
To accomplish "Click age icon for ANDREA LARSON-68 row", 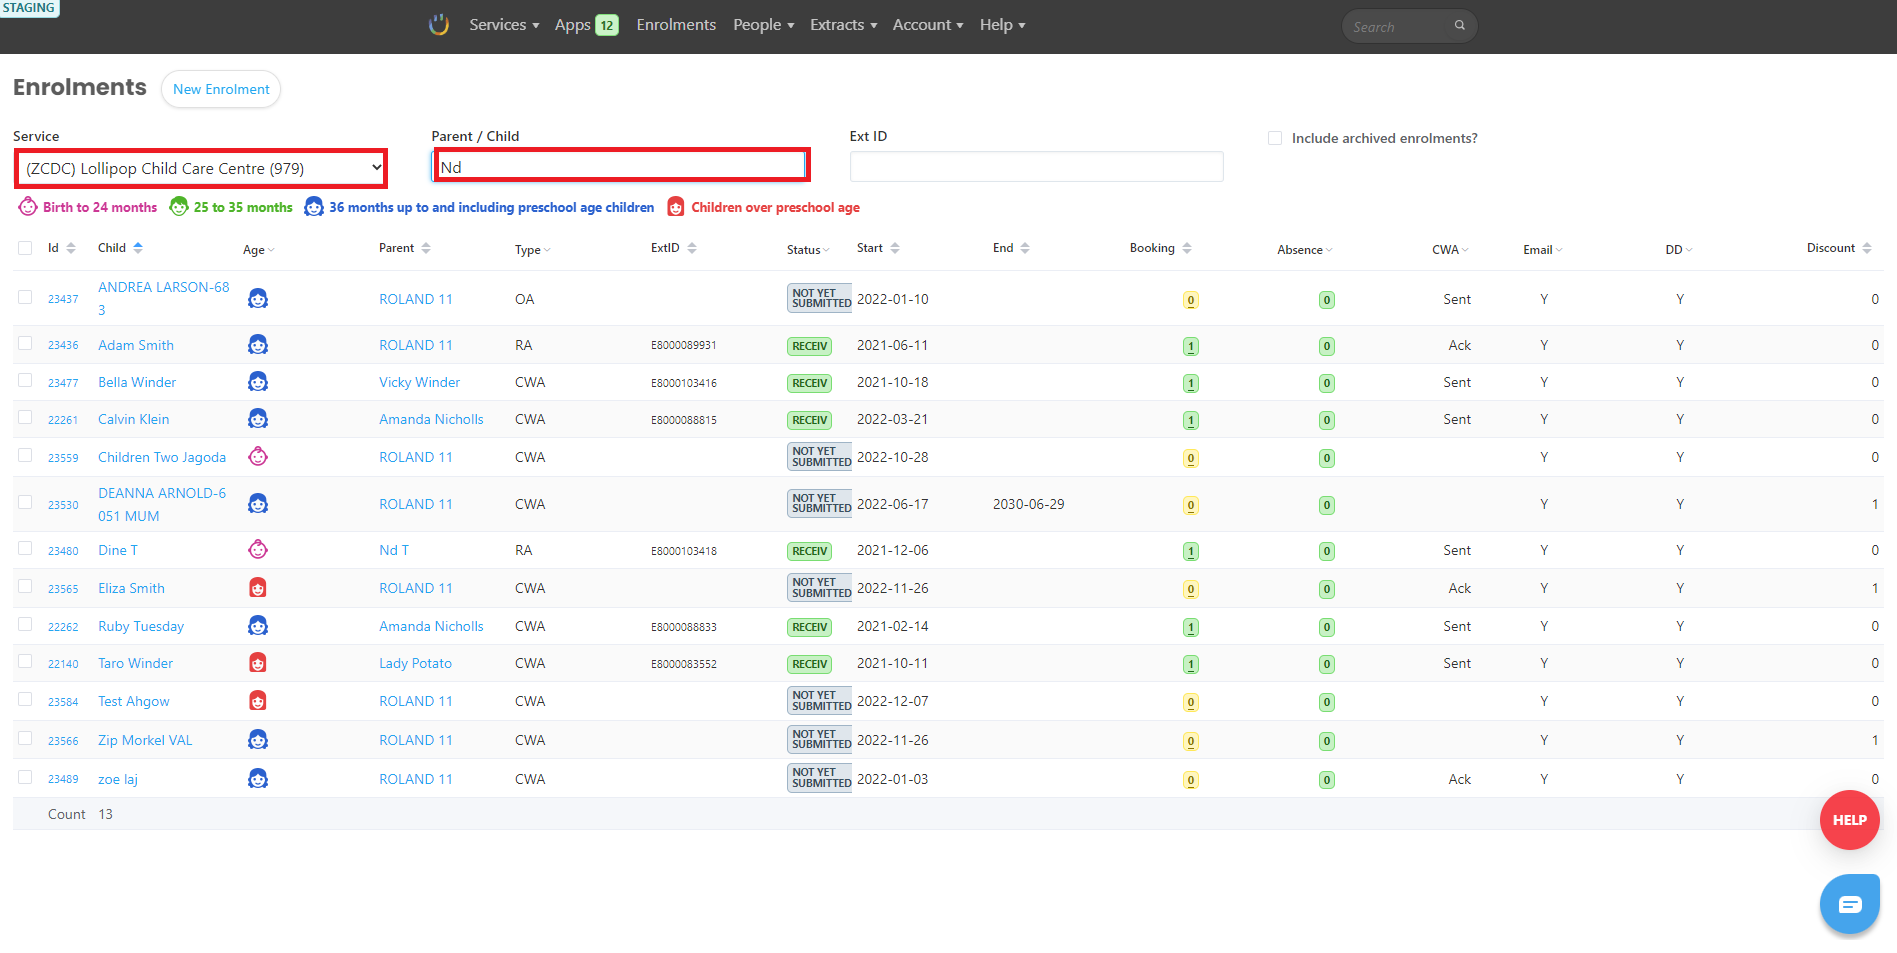I will (258, 298).
